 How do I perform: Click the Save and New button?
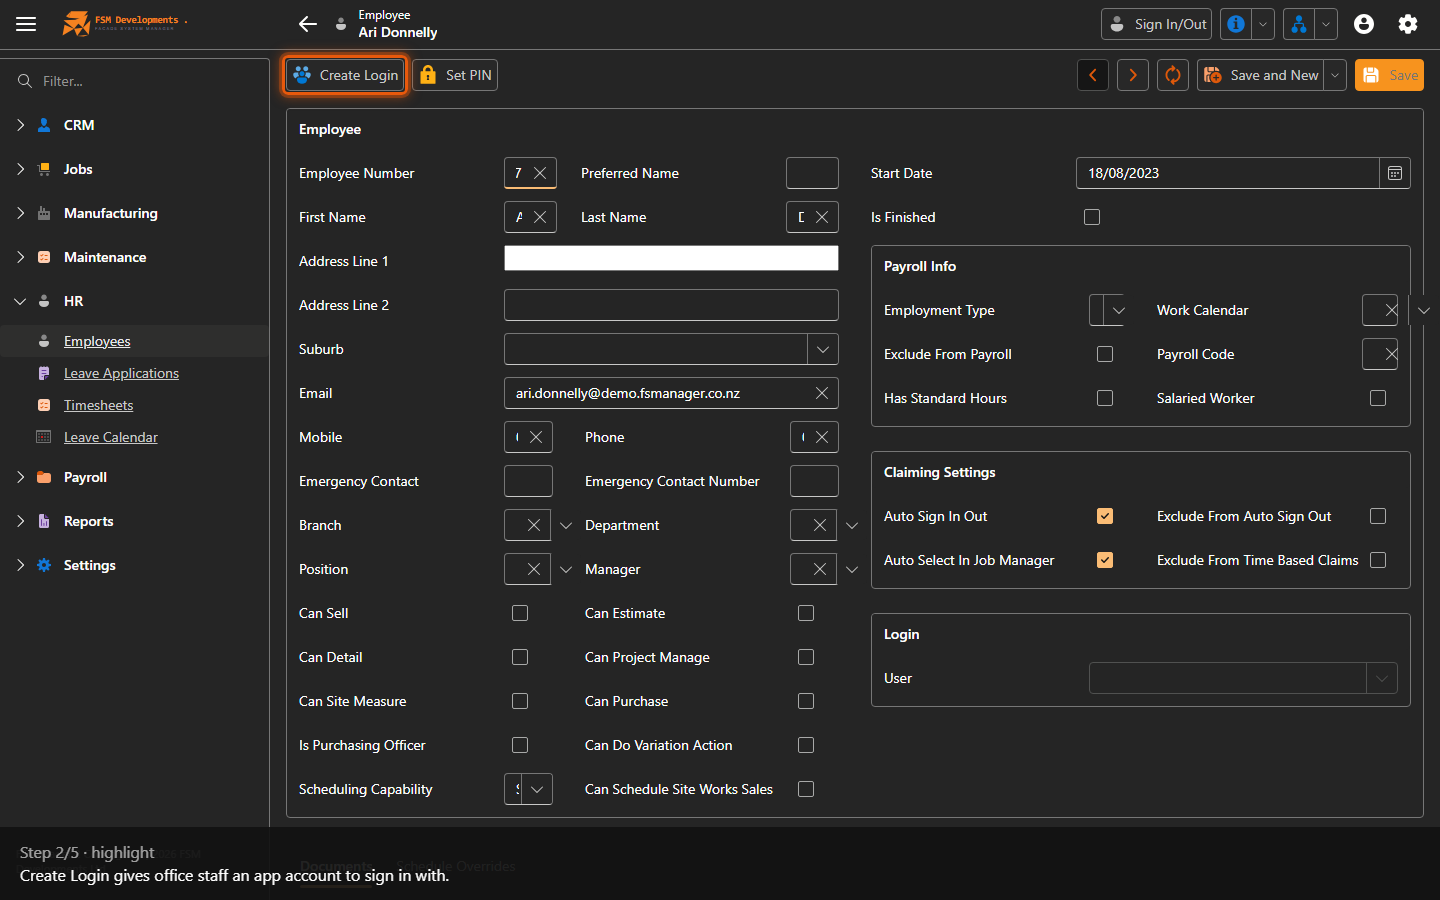(x=1261, y=75)
